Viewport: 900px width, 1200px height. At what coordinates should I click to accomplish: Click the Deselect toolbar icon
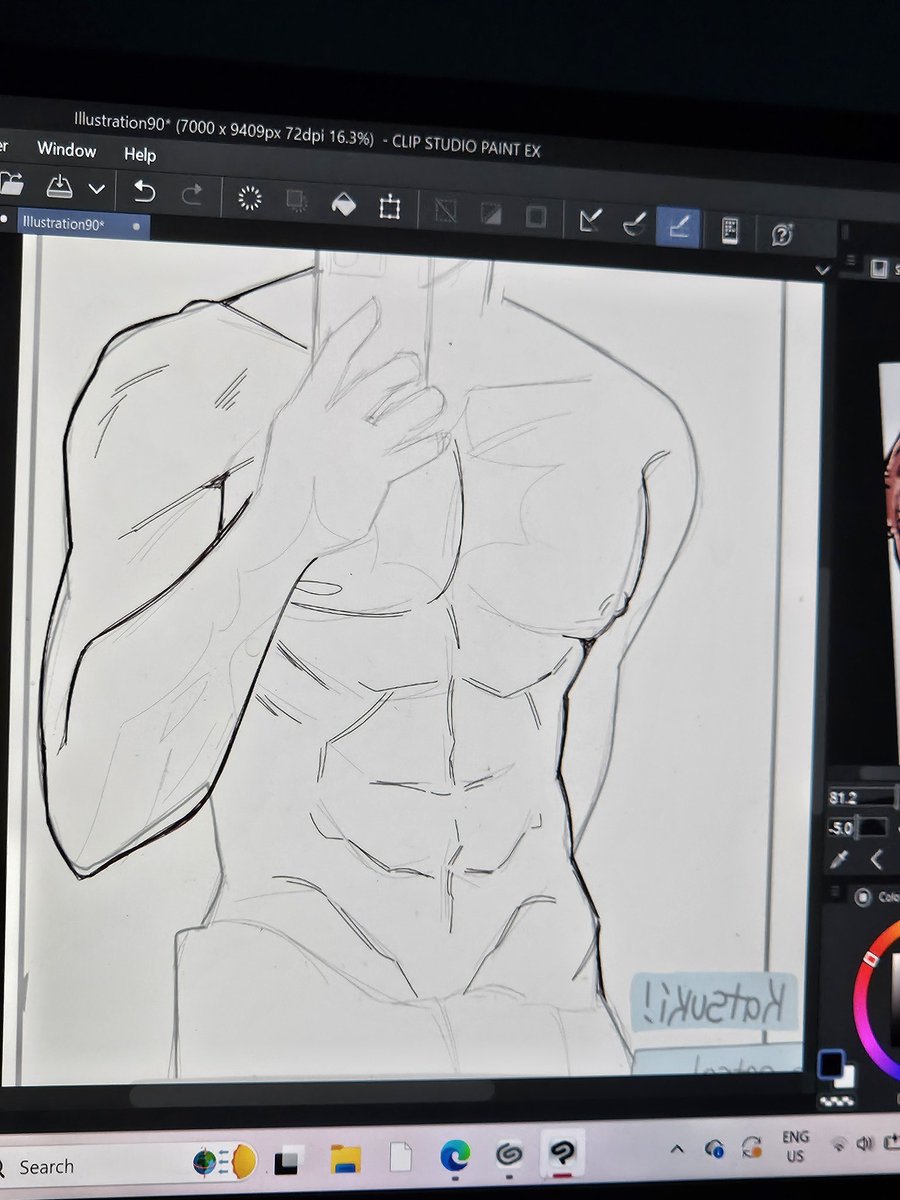[445, 210]
